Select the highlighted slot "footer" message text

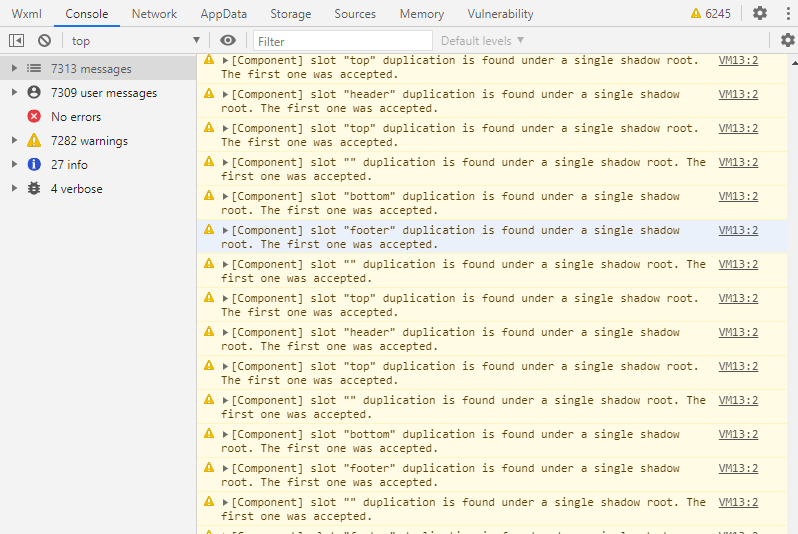(x=450, y=237)
